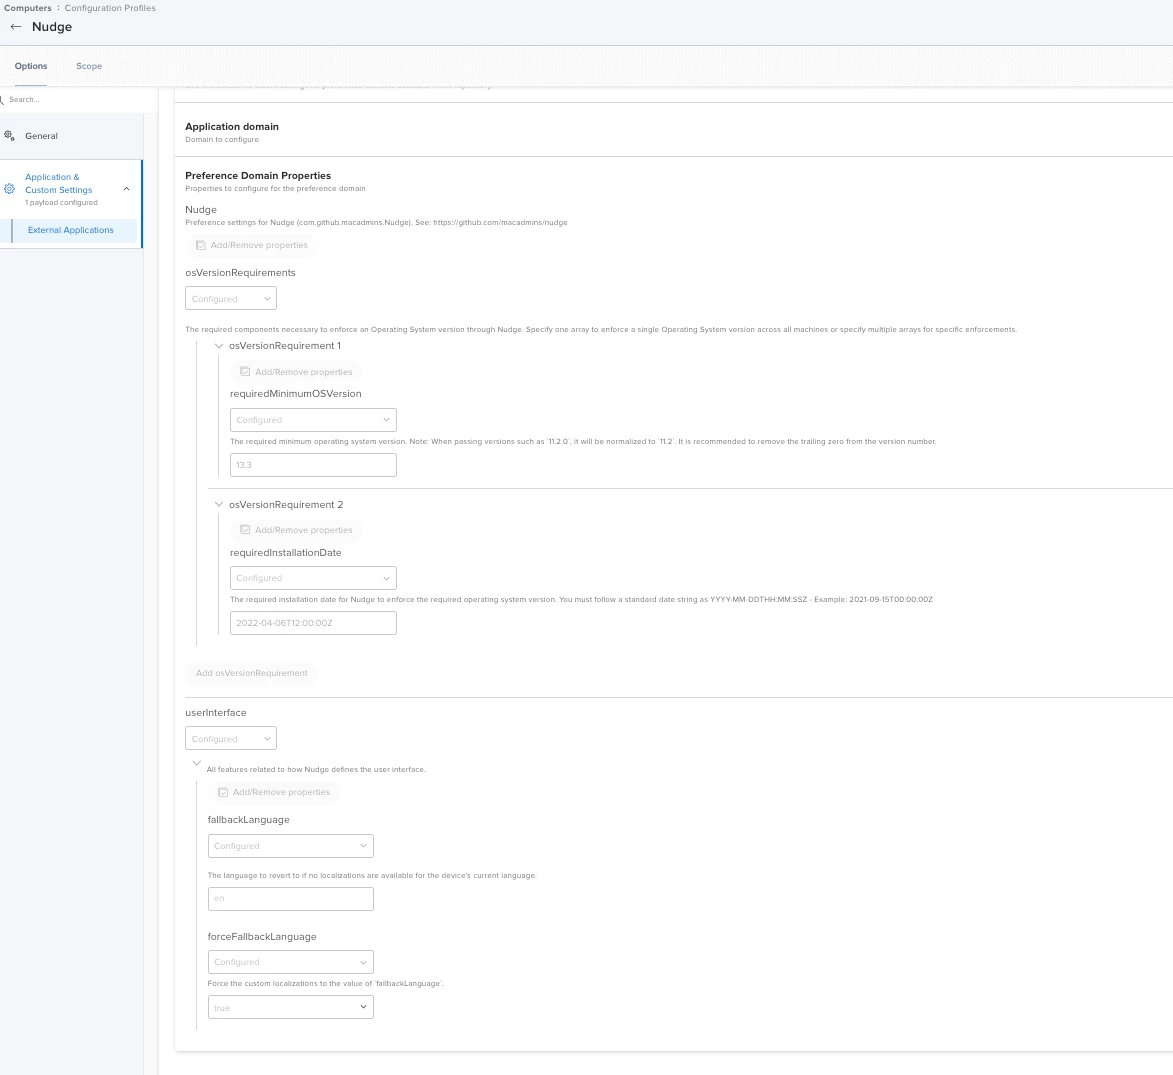Click the fallbackLanguage 'en' text field
Screen dimensions: 1173x1075
[290, 898]
